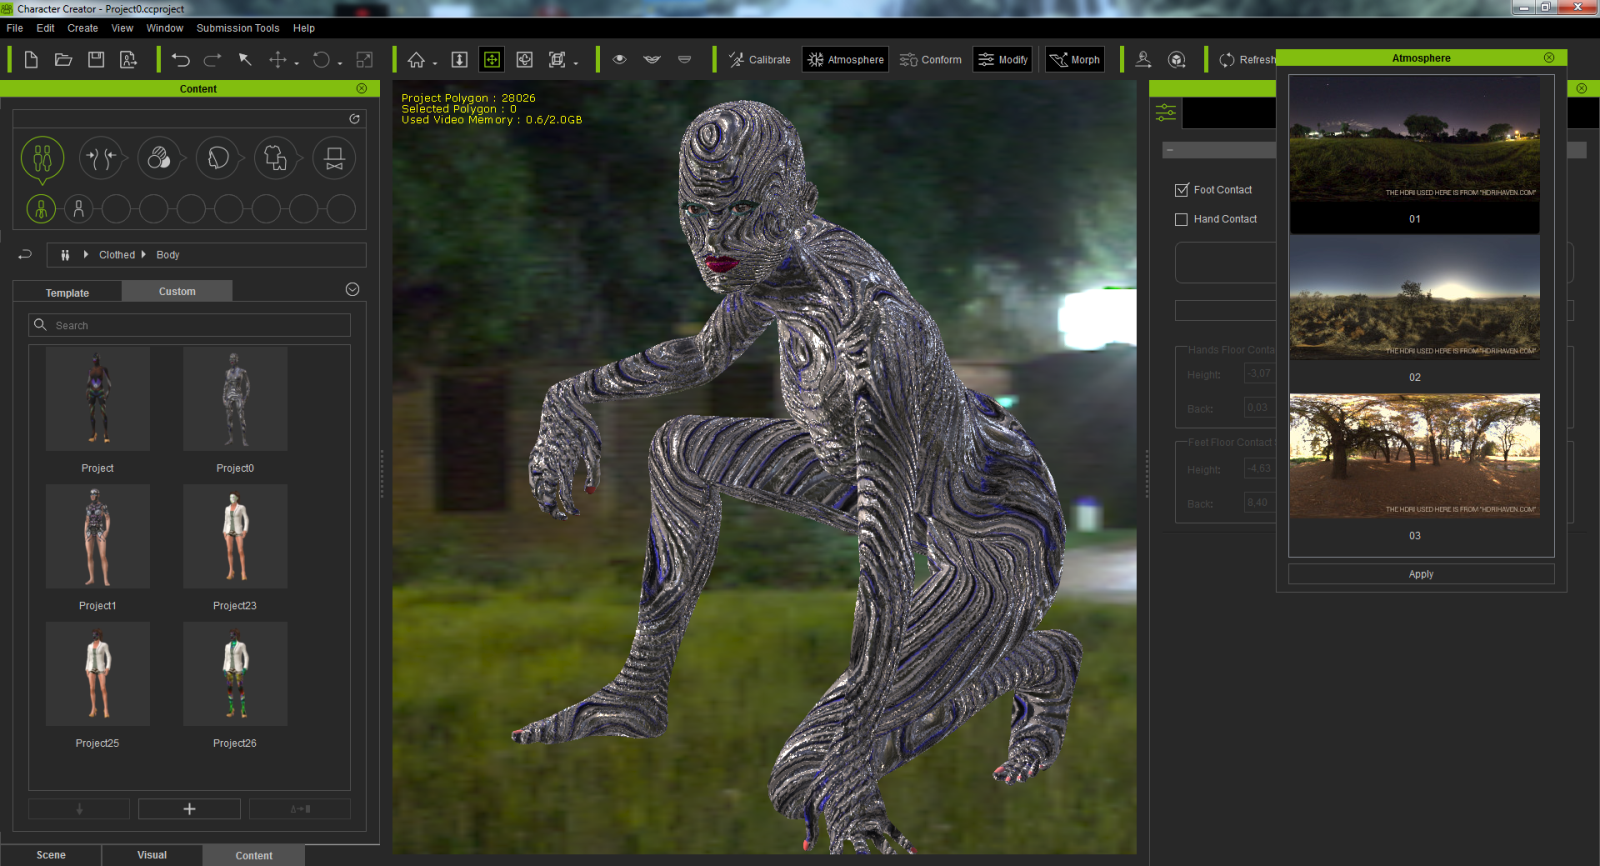Click the Calibrate toolbar button
1600x866 pixels.
(760, 60)
